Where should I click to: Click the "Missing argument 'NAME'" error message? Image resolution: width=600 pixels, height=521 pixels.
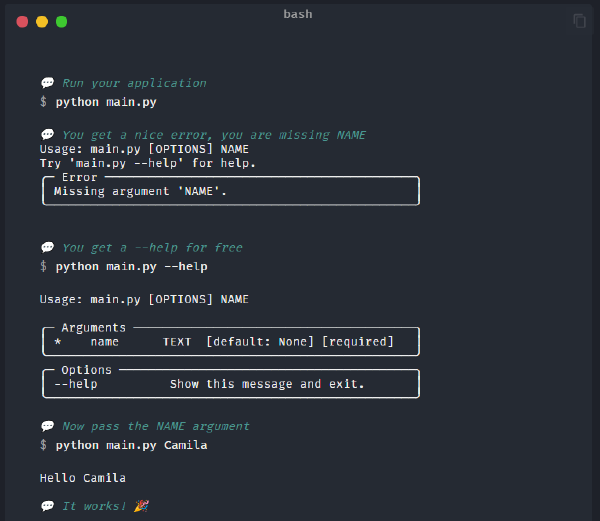pyautogui.click(x=140, y=191)
